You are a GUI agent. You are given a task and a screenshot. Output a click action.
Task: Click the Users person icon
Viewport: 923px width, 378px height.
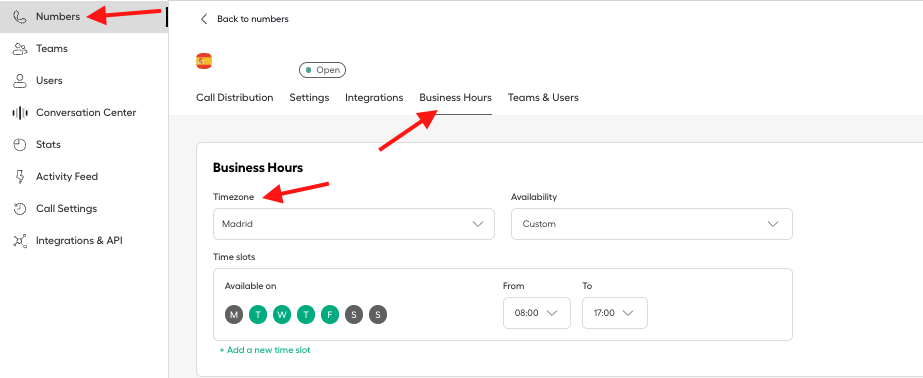tap(20, 81)
